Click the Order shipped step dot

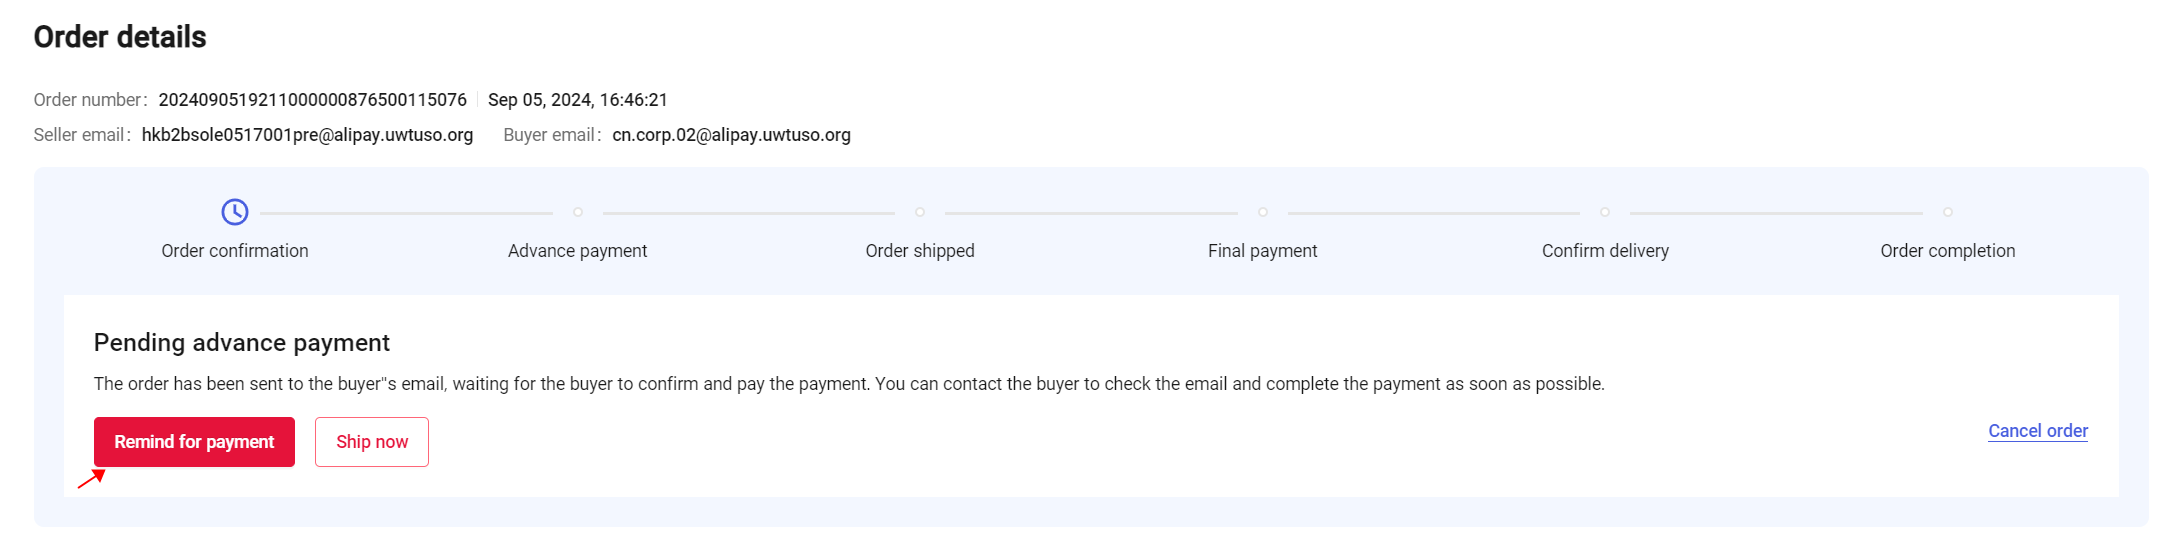pos(920,212)
